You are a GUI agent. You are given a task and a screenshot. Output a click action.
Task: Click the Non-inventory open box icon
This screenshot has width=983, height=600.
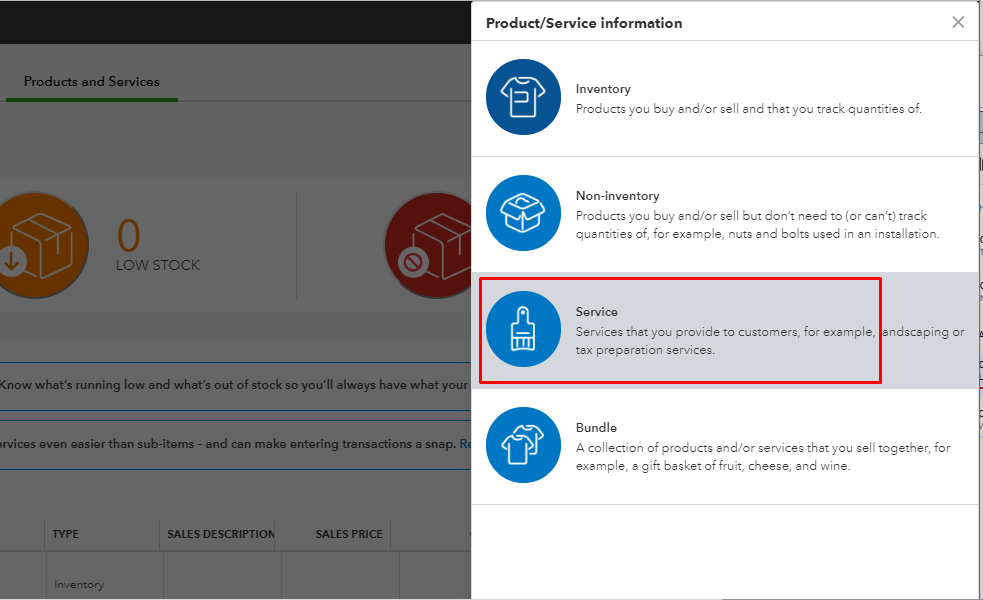[523, 213]
